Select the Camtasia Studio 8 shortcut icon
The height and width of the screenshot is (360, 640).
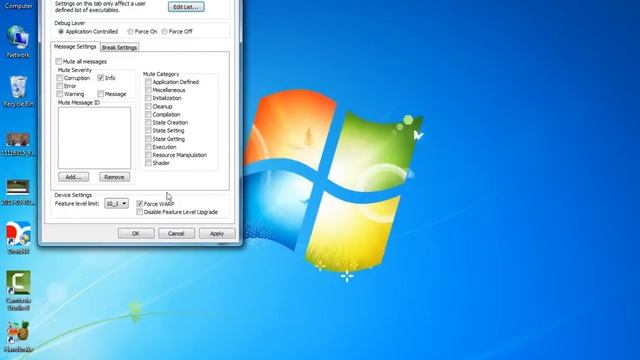(18, 290)
